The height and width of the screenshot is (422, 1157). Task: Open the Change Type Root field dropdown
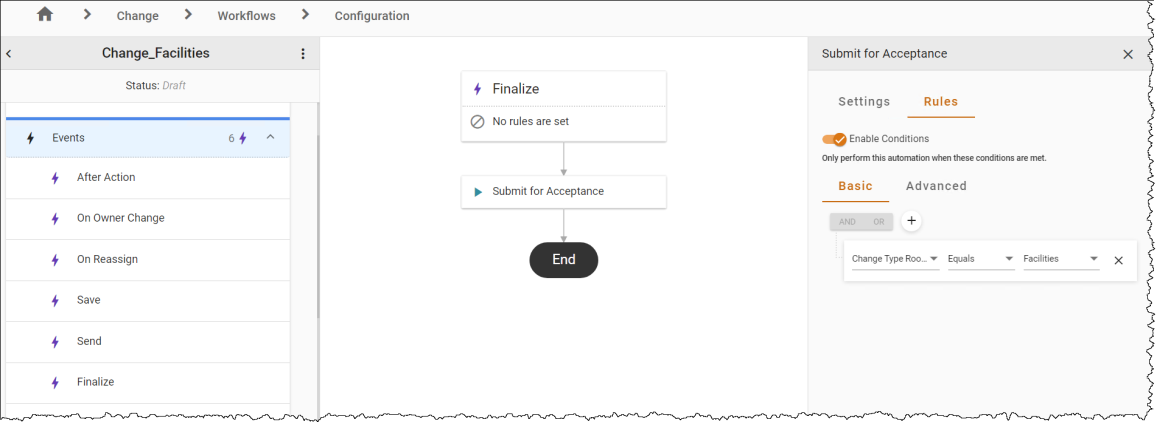895,259
